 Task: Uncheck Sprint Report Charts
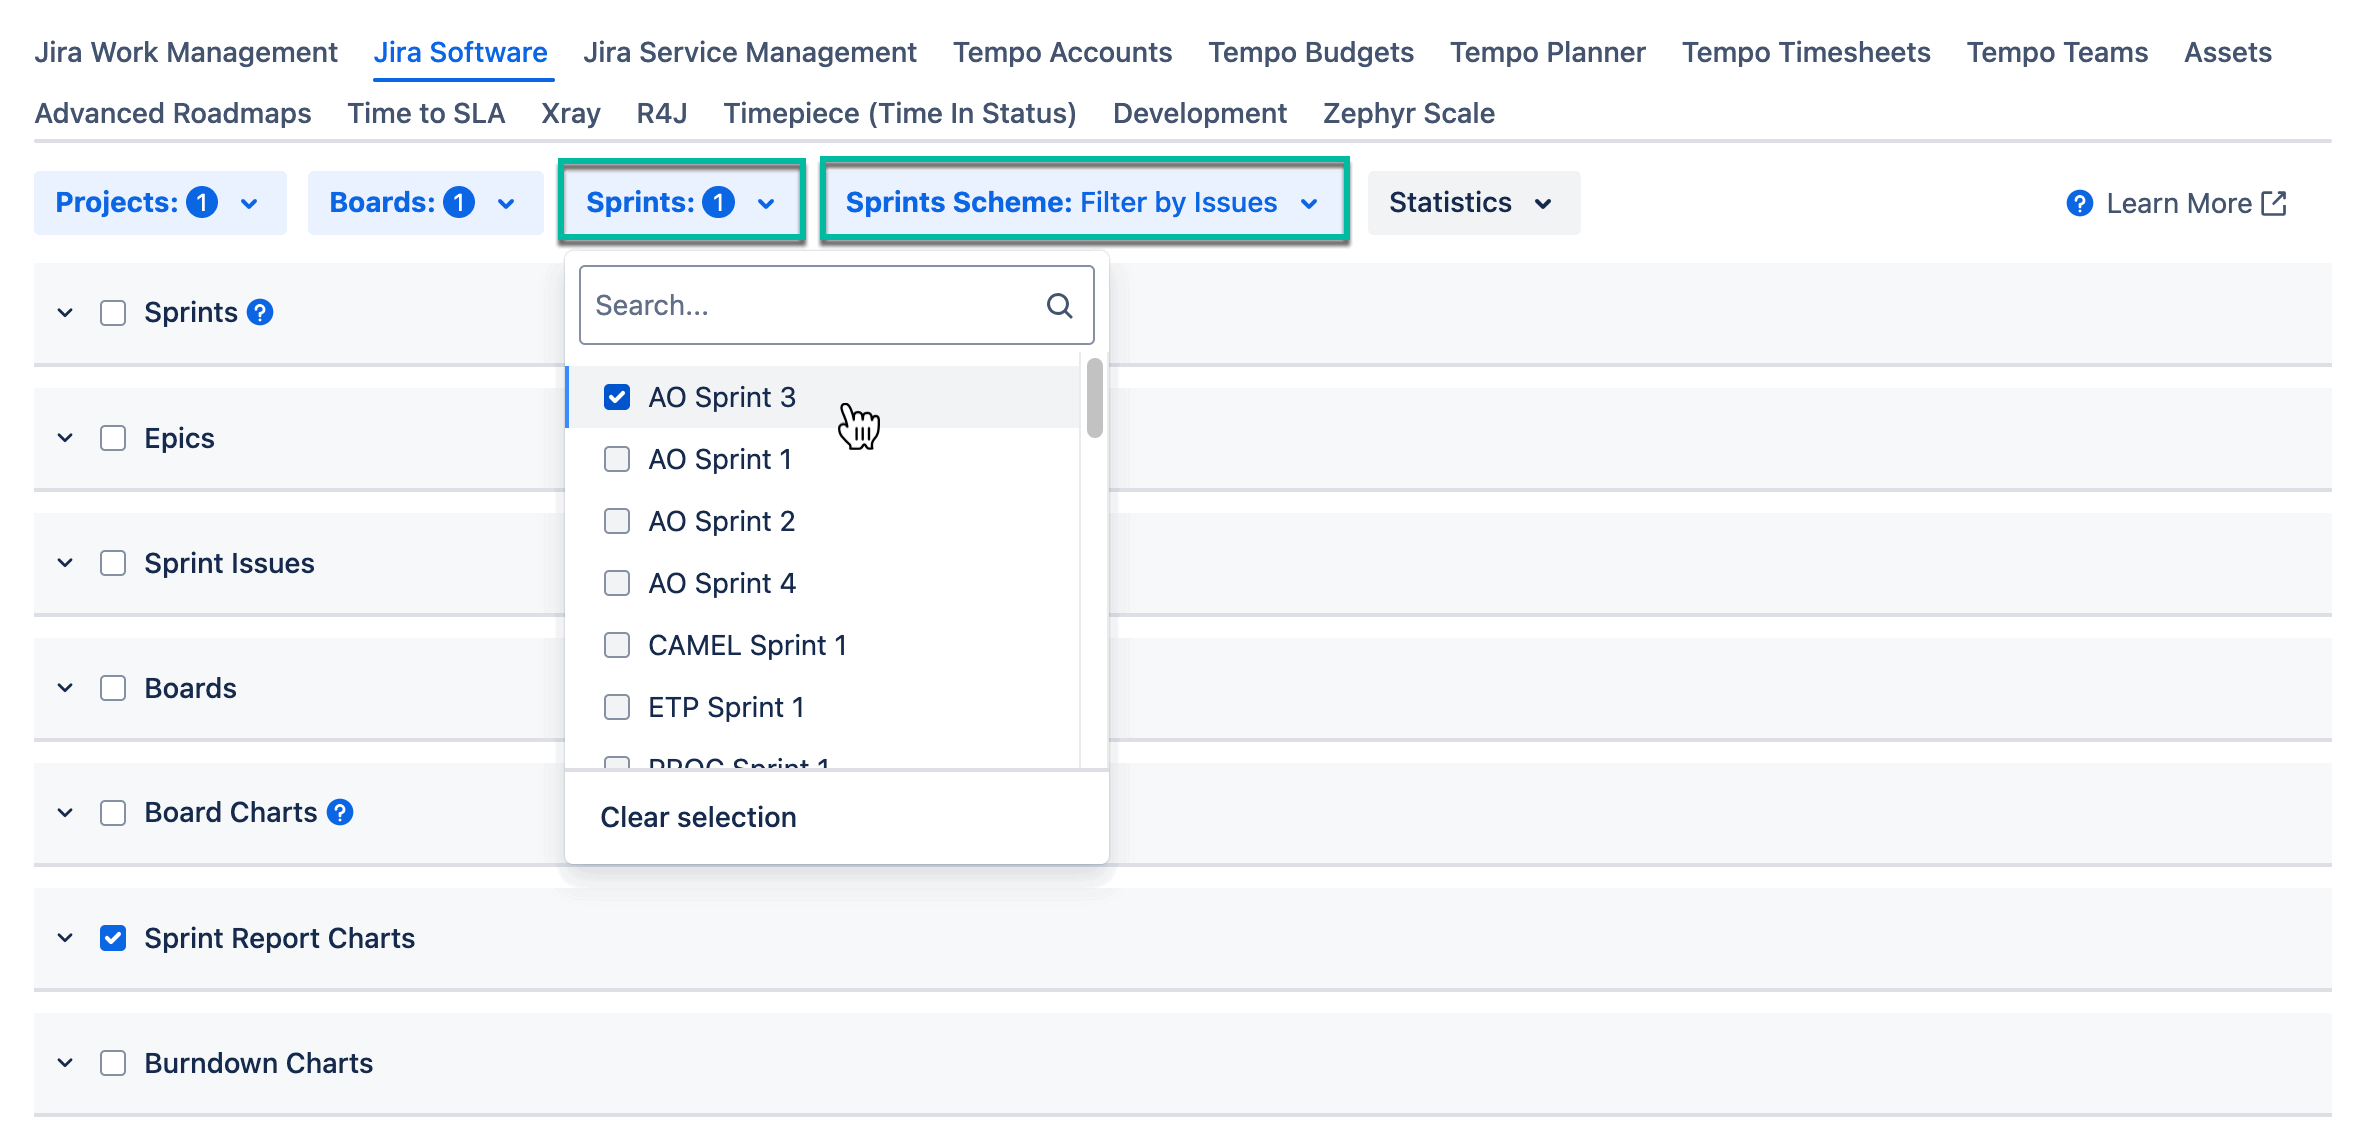[113, 937]
